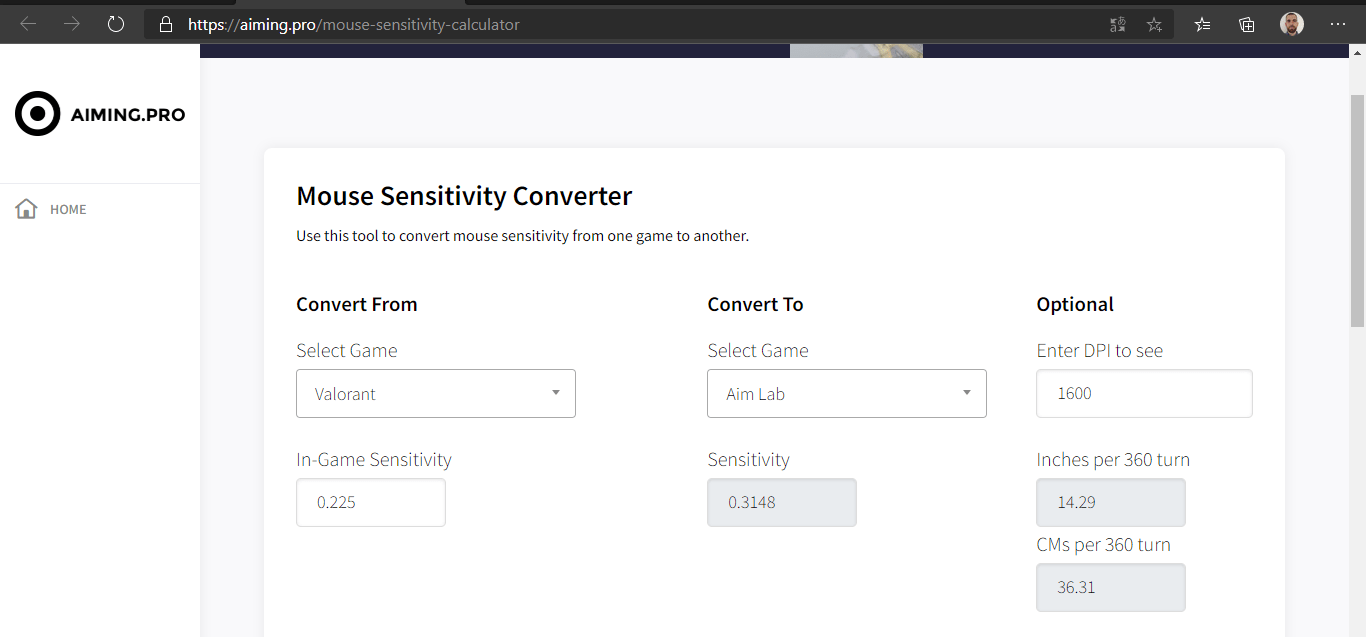Click the CMs per 360 turn value 36.31
Screen dimensions: 1366x637
point(1111,587)
